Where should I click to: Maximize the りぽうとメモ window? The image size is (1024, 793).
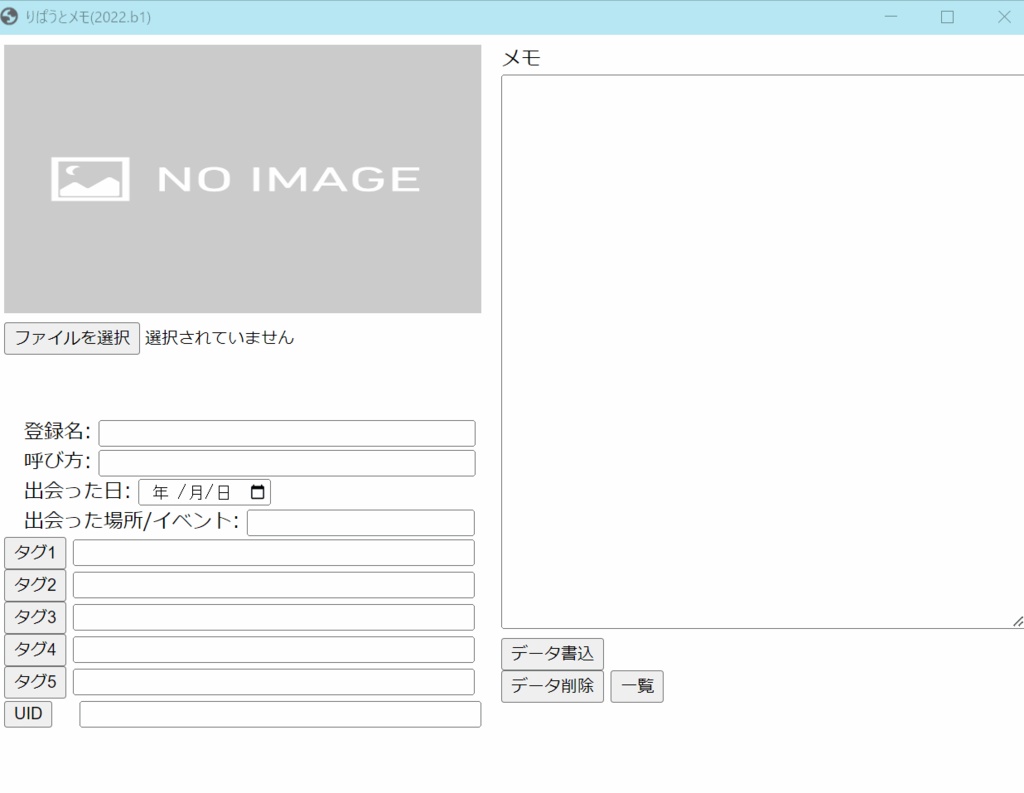[x=947, y=17]
